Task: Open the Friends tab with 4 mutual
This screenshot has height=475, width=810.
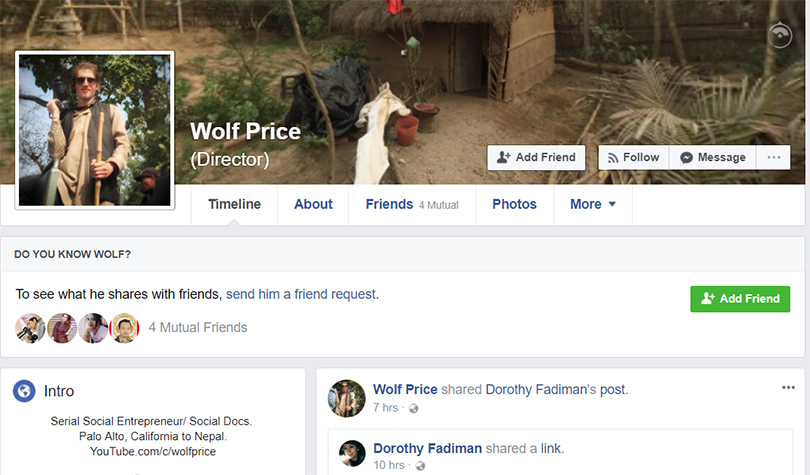Action: click(411, 204)
